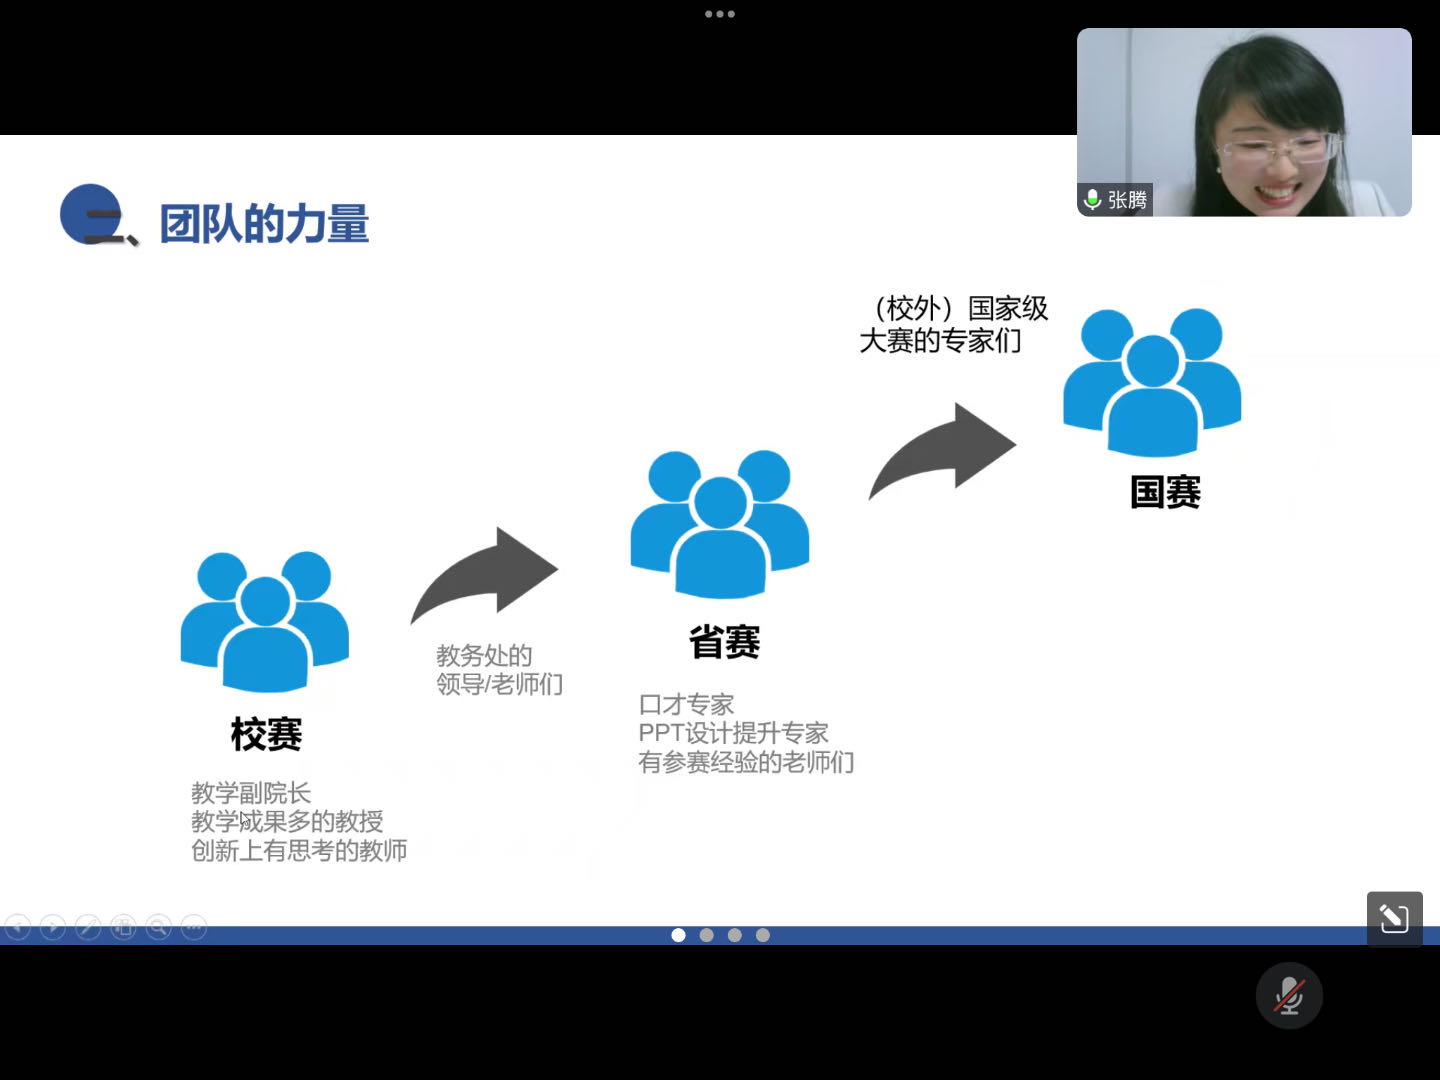Click the 省赛 people group icon

click(720, 523)
